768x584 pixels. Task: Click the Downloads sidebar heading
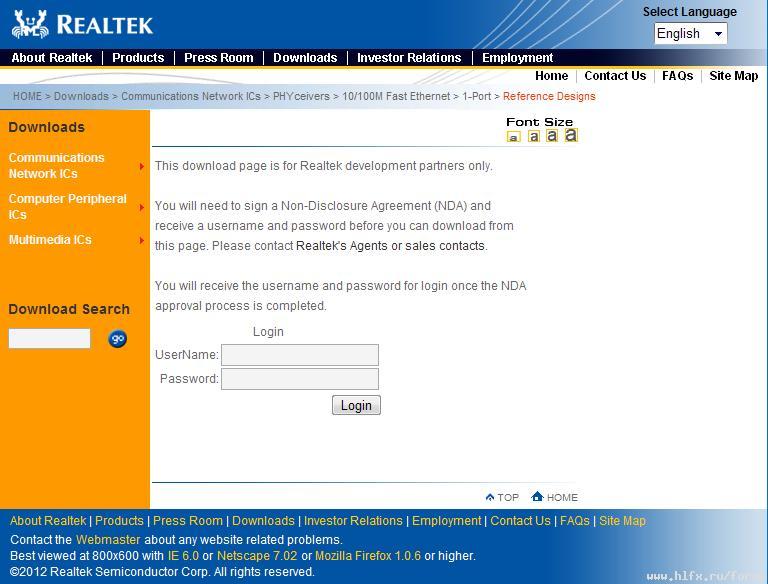pos(47,127)
